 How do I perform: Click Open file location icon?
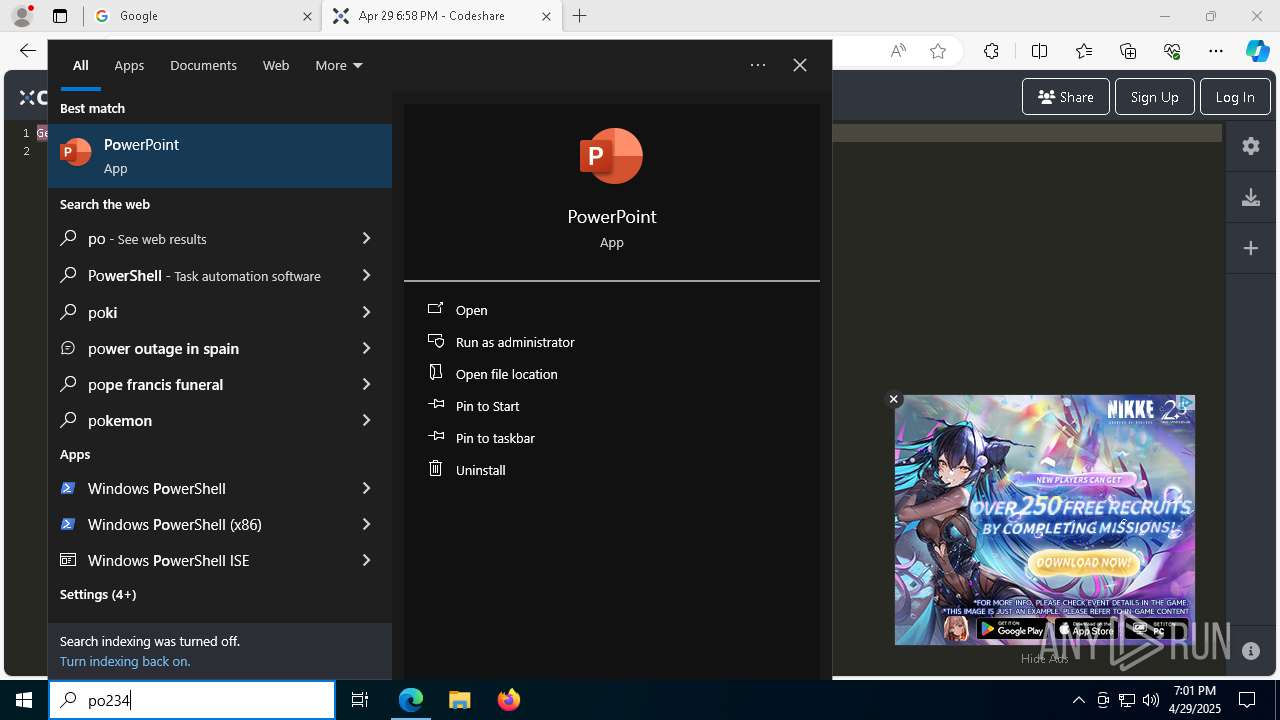(435, 373)
